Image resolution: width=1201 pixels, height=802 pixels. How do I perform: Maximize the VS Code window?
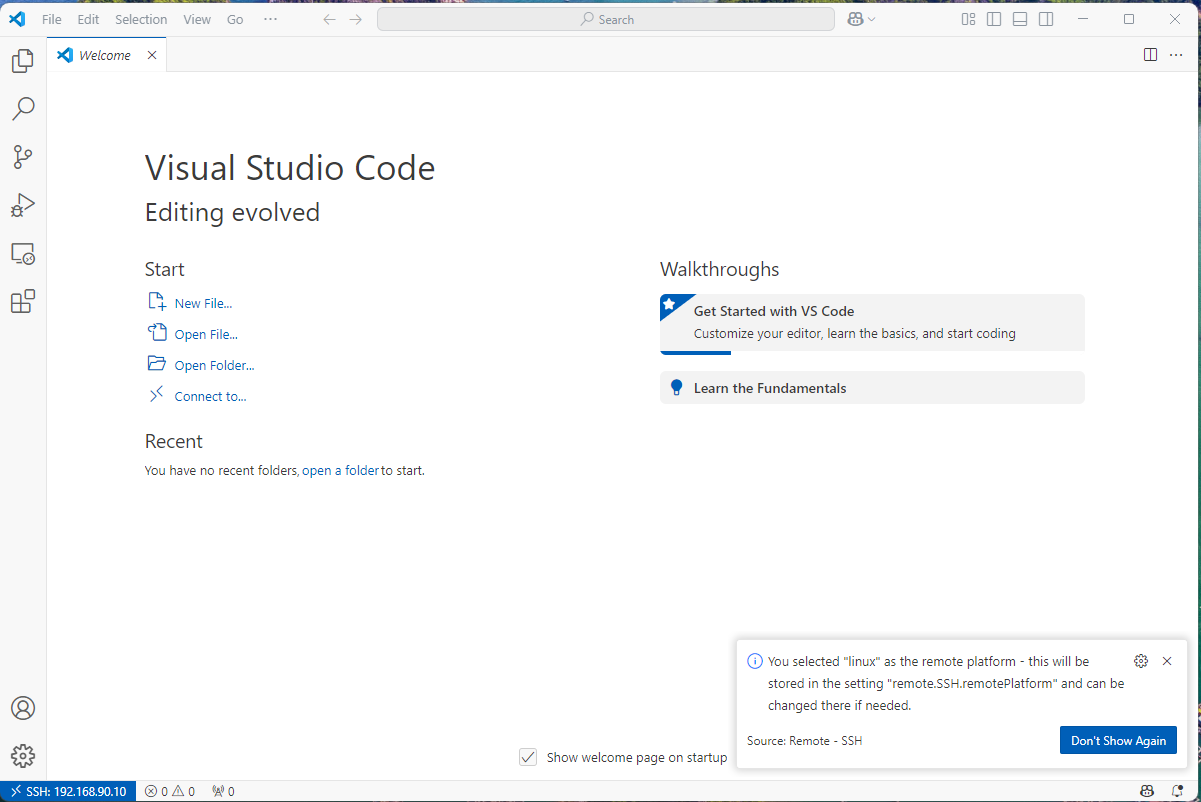[1129, 19]
